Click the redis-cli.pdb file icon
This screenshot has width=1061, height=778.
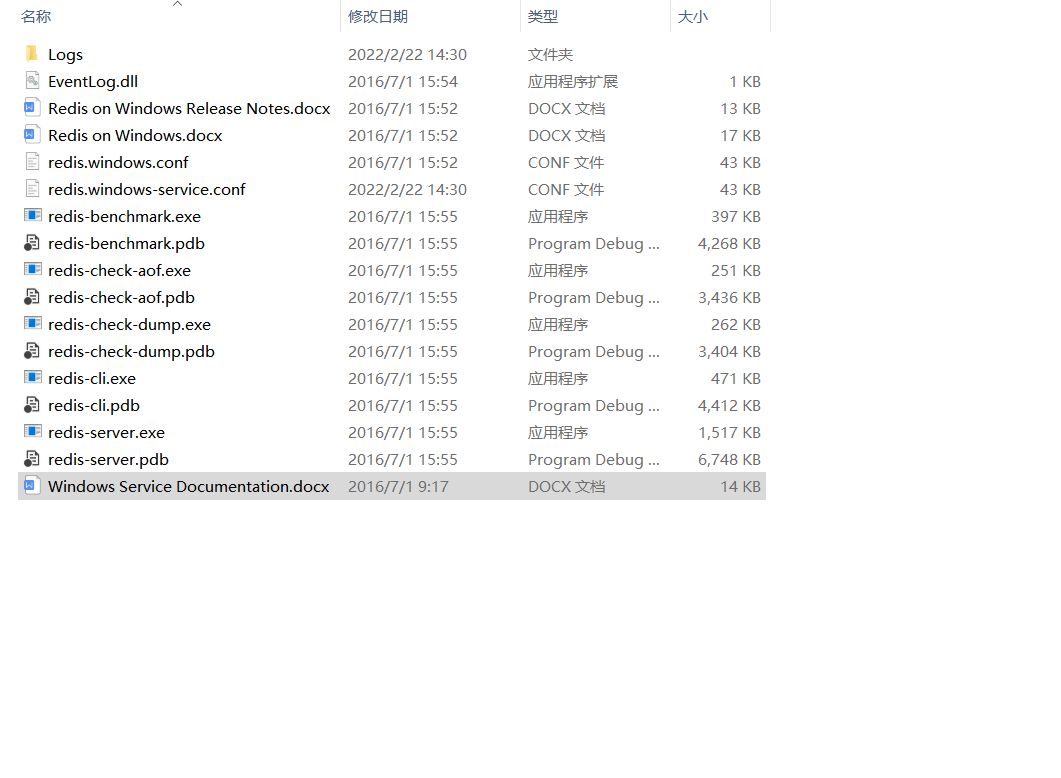(32, 405)
